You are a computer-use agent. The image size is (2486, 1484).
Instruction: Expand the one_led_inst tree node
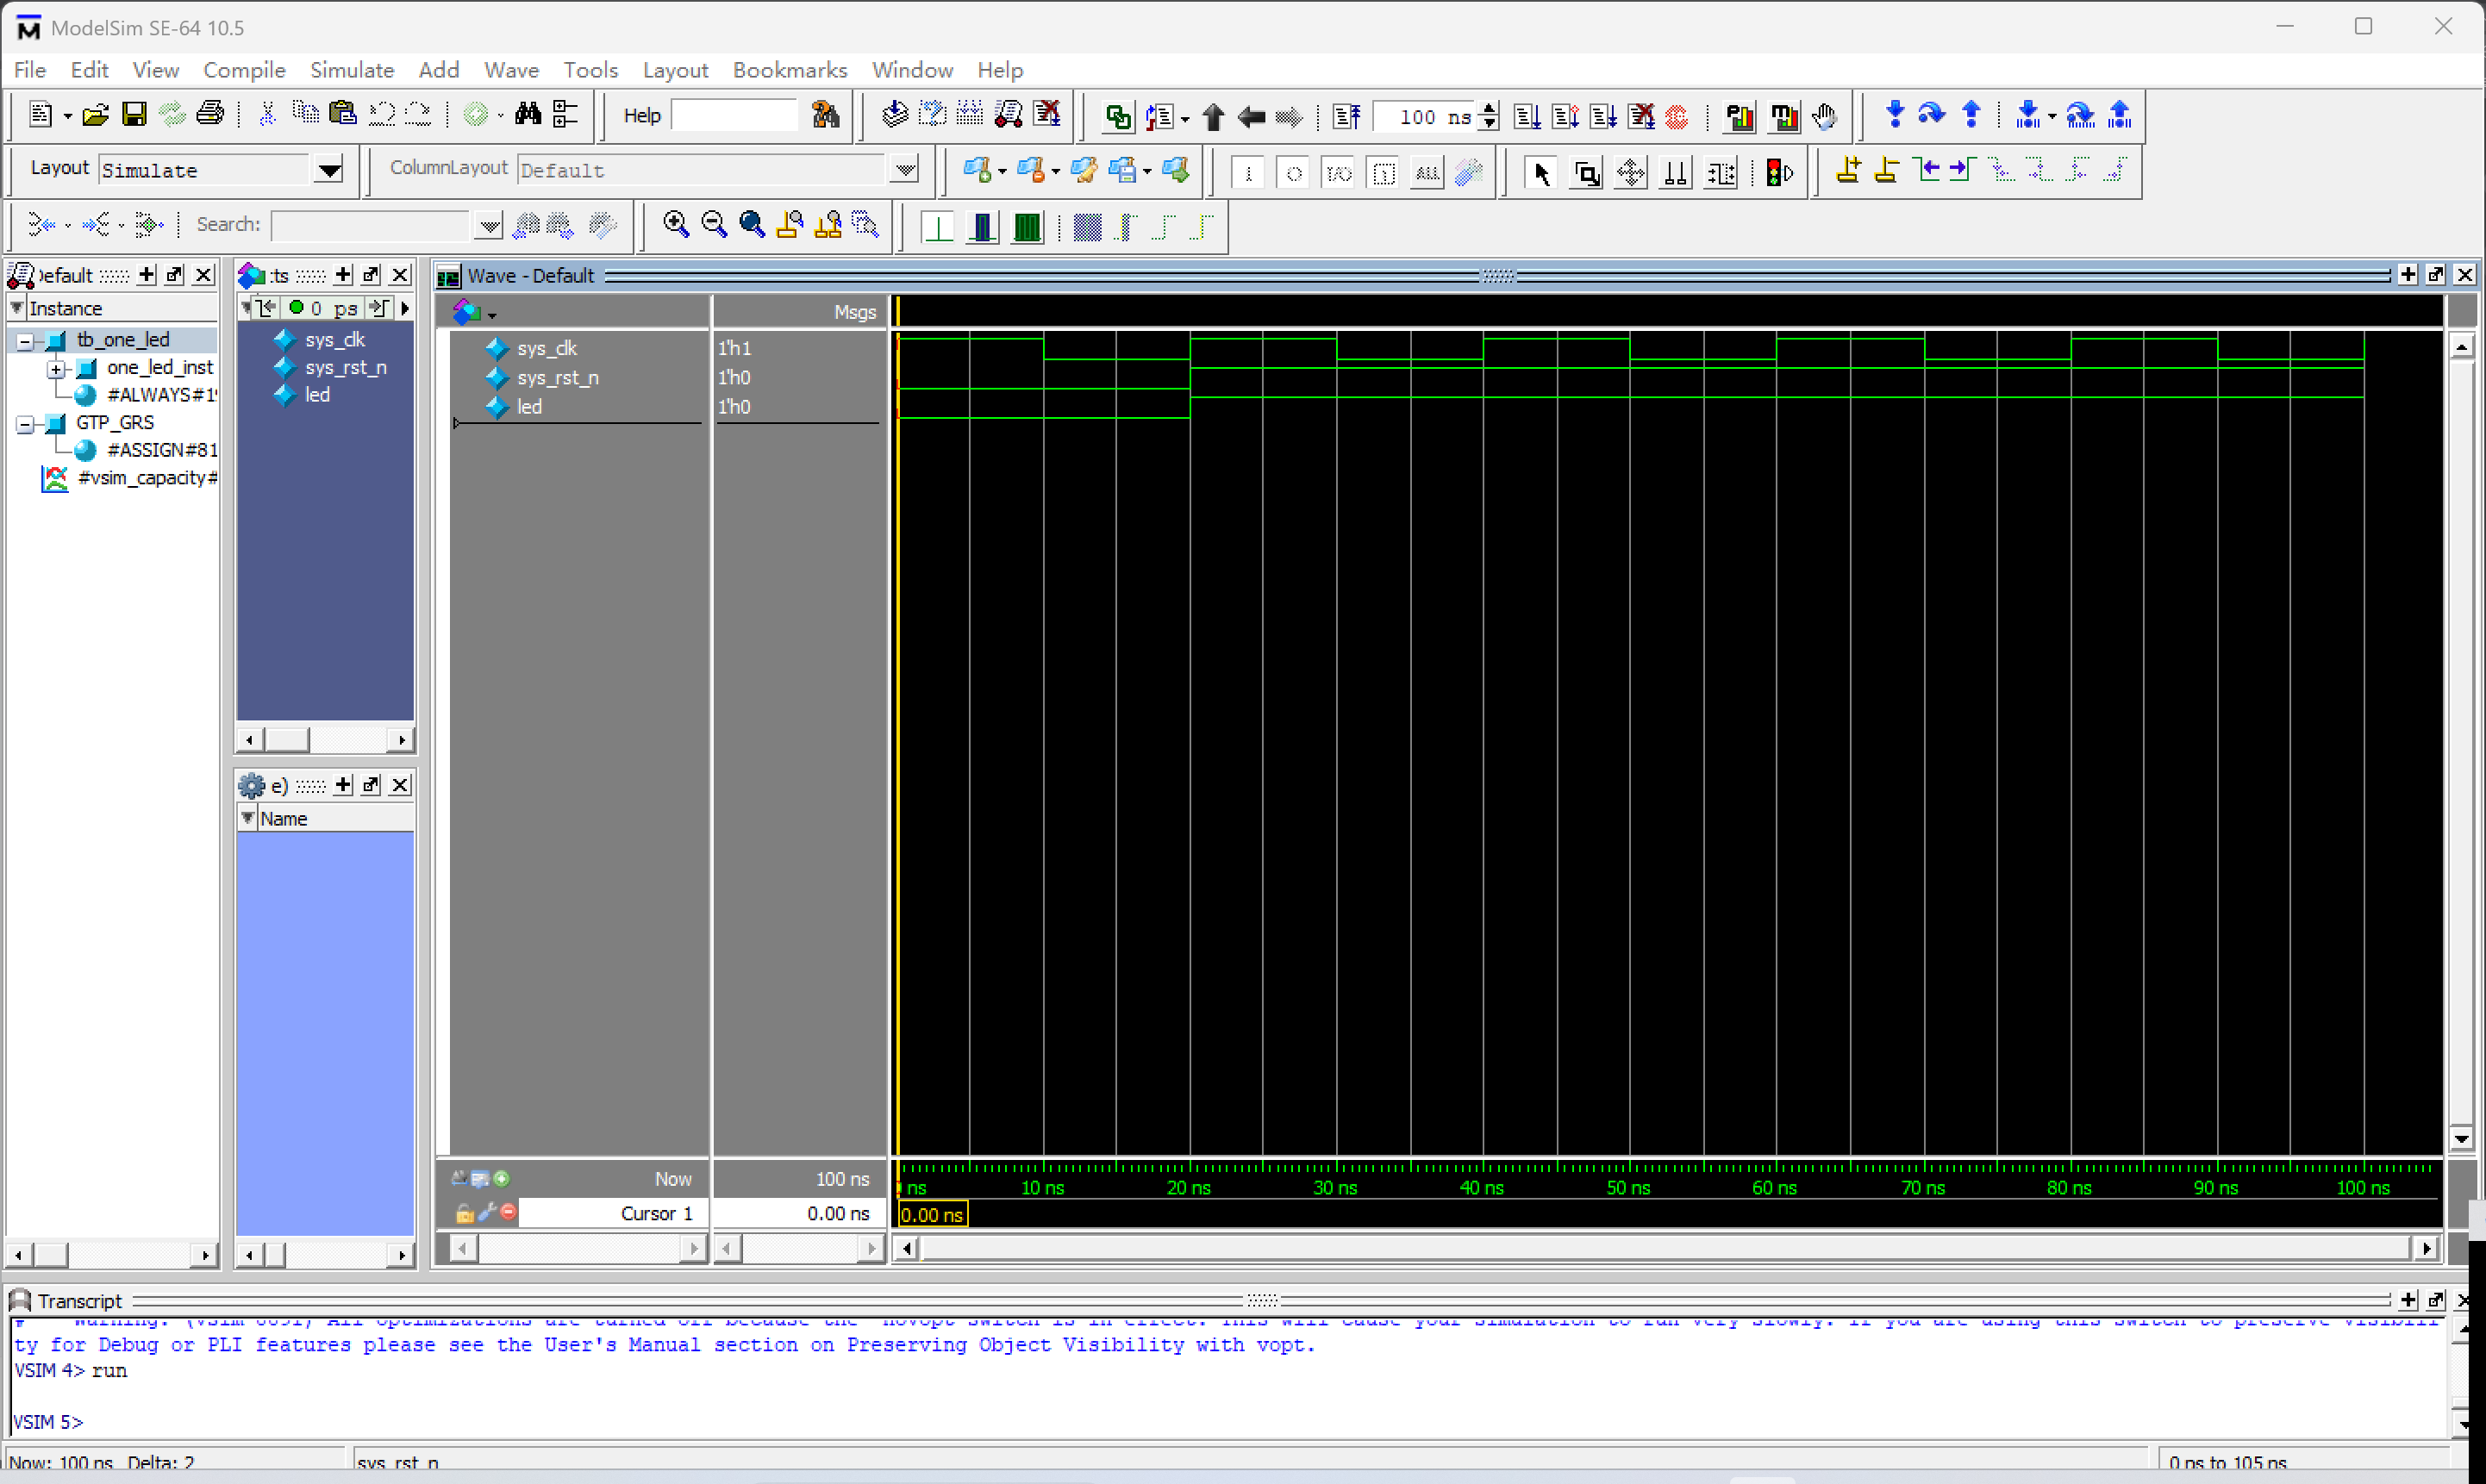pyautogui.click(x=56, y=368)
